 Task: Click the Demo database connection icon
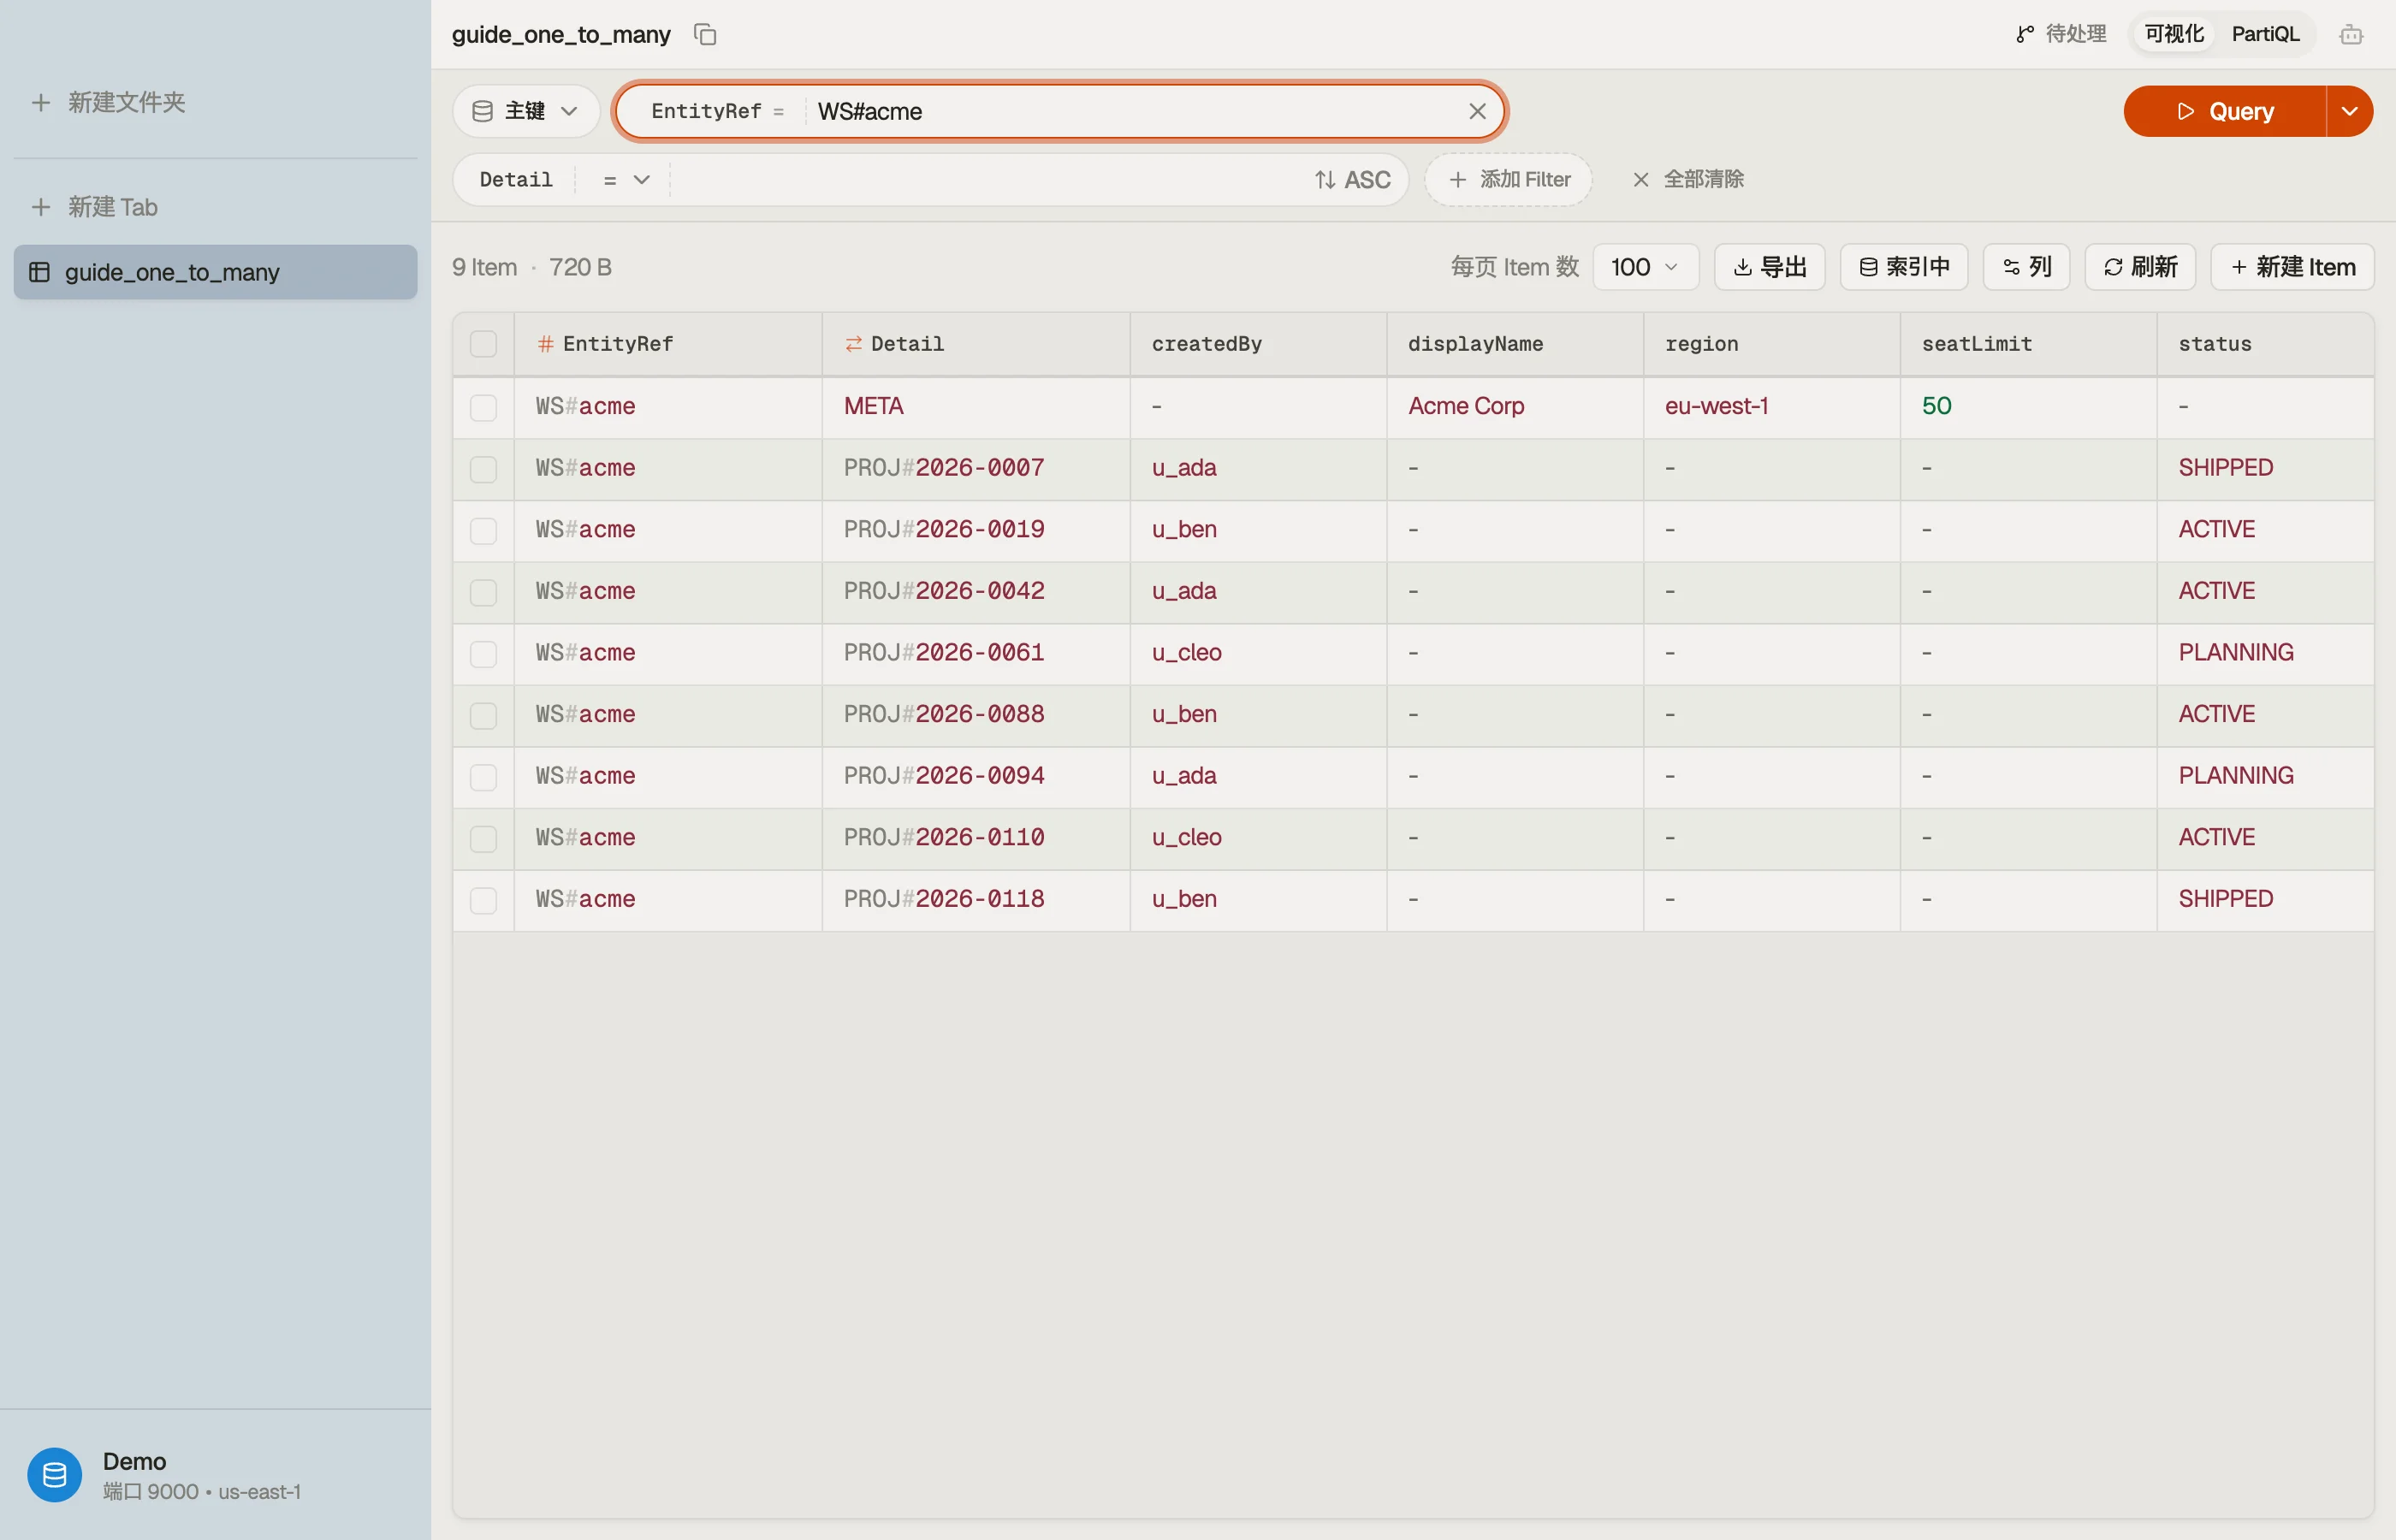pos(55,1475)
